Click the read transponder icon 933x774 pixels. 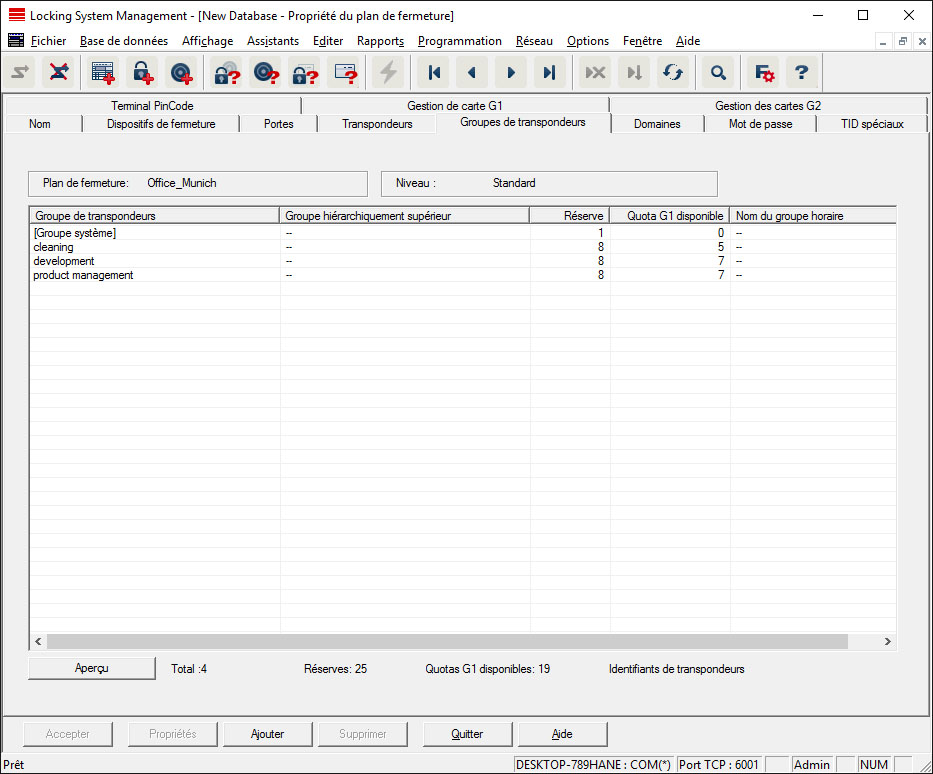[x=265, y=73]
